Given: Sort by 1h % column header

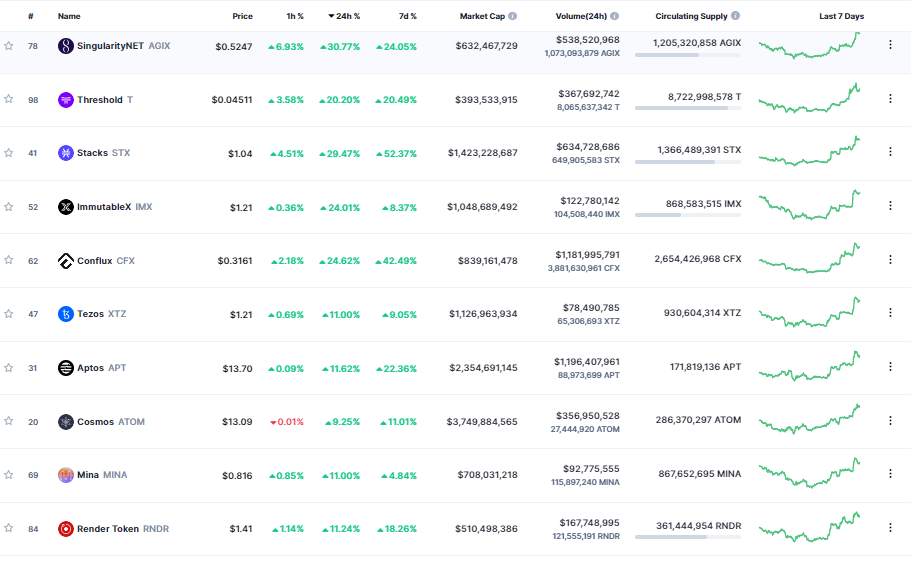Looking at the screenshot, I should 295,16.
